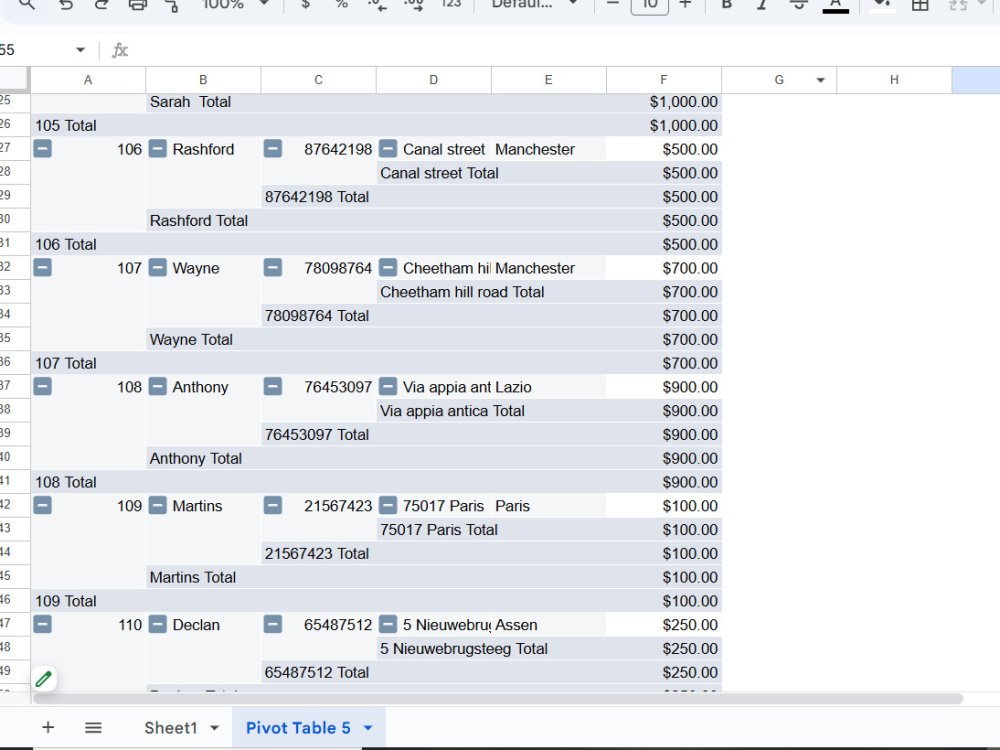Click the "Assen" cell
This screenshot has width=1000, height=750.
[548, 625]
